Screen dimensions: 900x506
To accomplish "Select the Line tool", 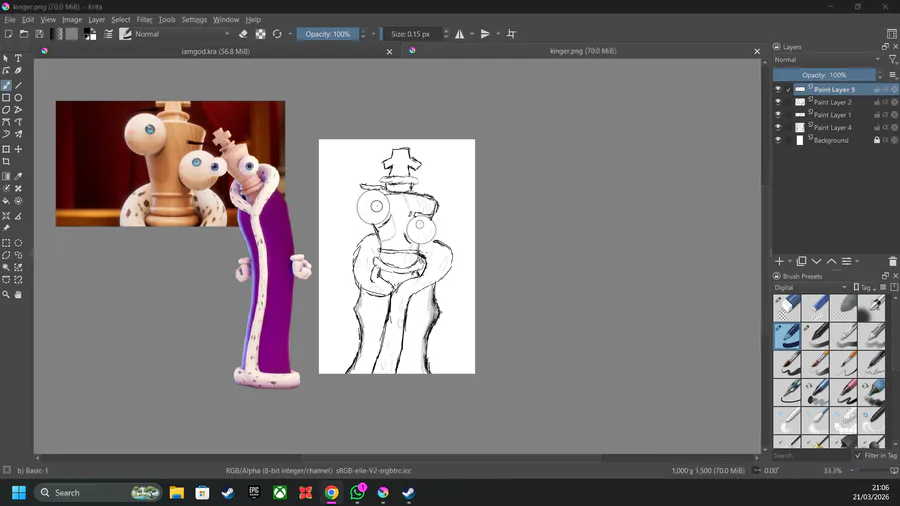I will tap(18, 85).
